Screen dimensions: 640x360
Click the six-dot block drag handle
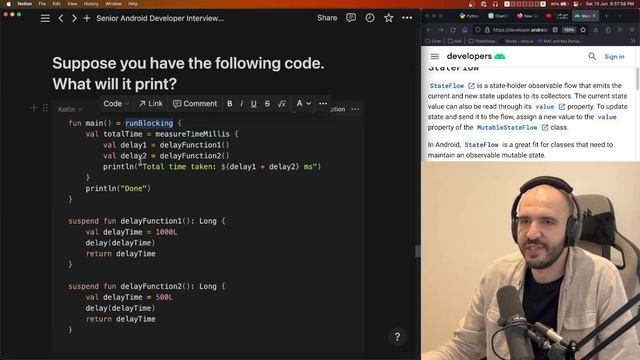click(x=45, y=108)
